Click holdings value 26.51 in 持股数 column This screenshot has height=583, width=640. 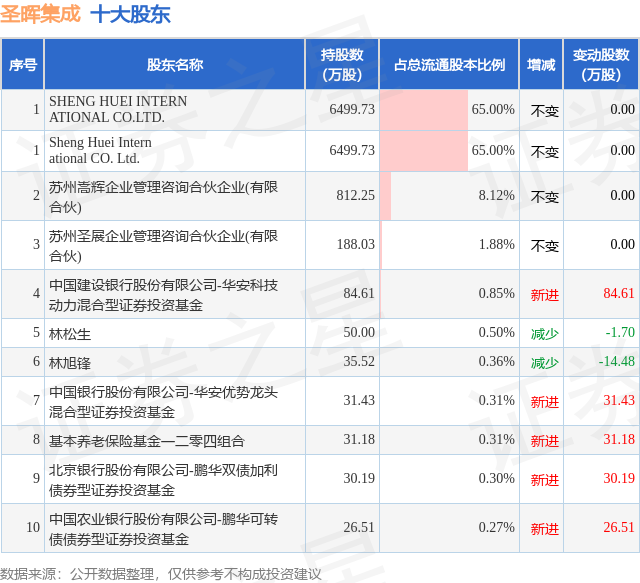358,527
